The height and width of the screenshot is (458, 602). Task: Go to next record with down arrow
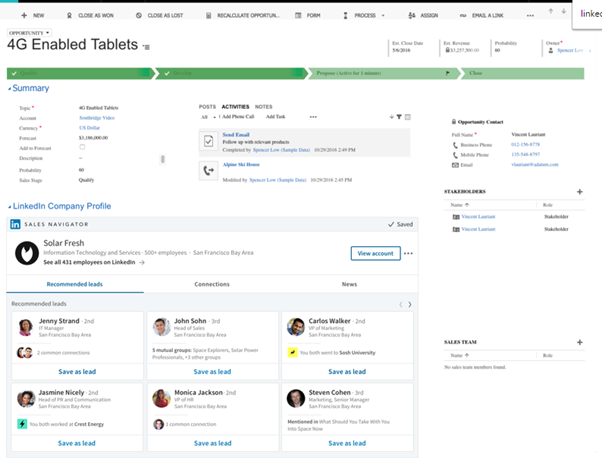(564, 11)
